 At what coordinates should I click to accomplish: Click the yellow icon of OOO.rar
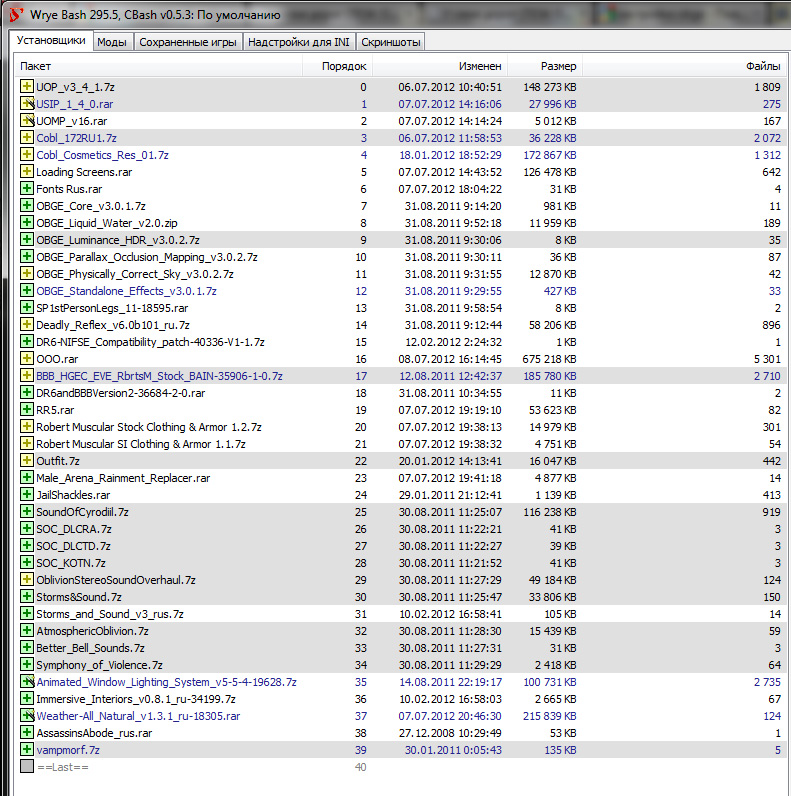[27, 358]
